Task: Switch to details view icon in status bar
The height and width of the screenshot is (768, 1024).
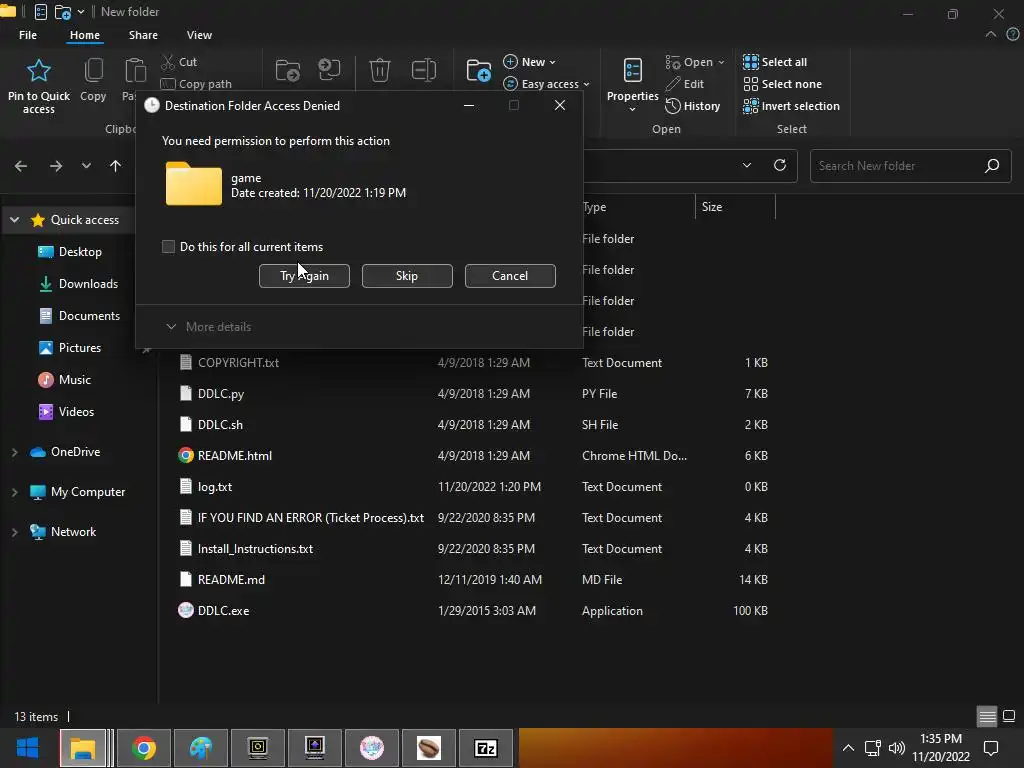Action: click(987, 716)
